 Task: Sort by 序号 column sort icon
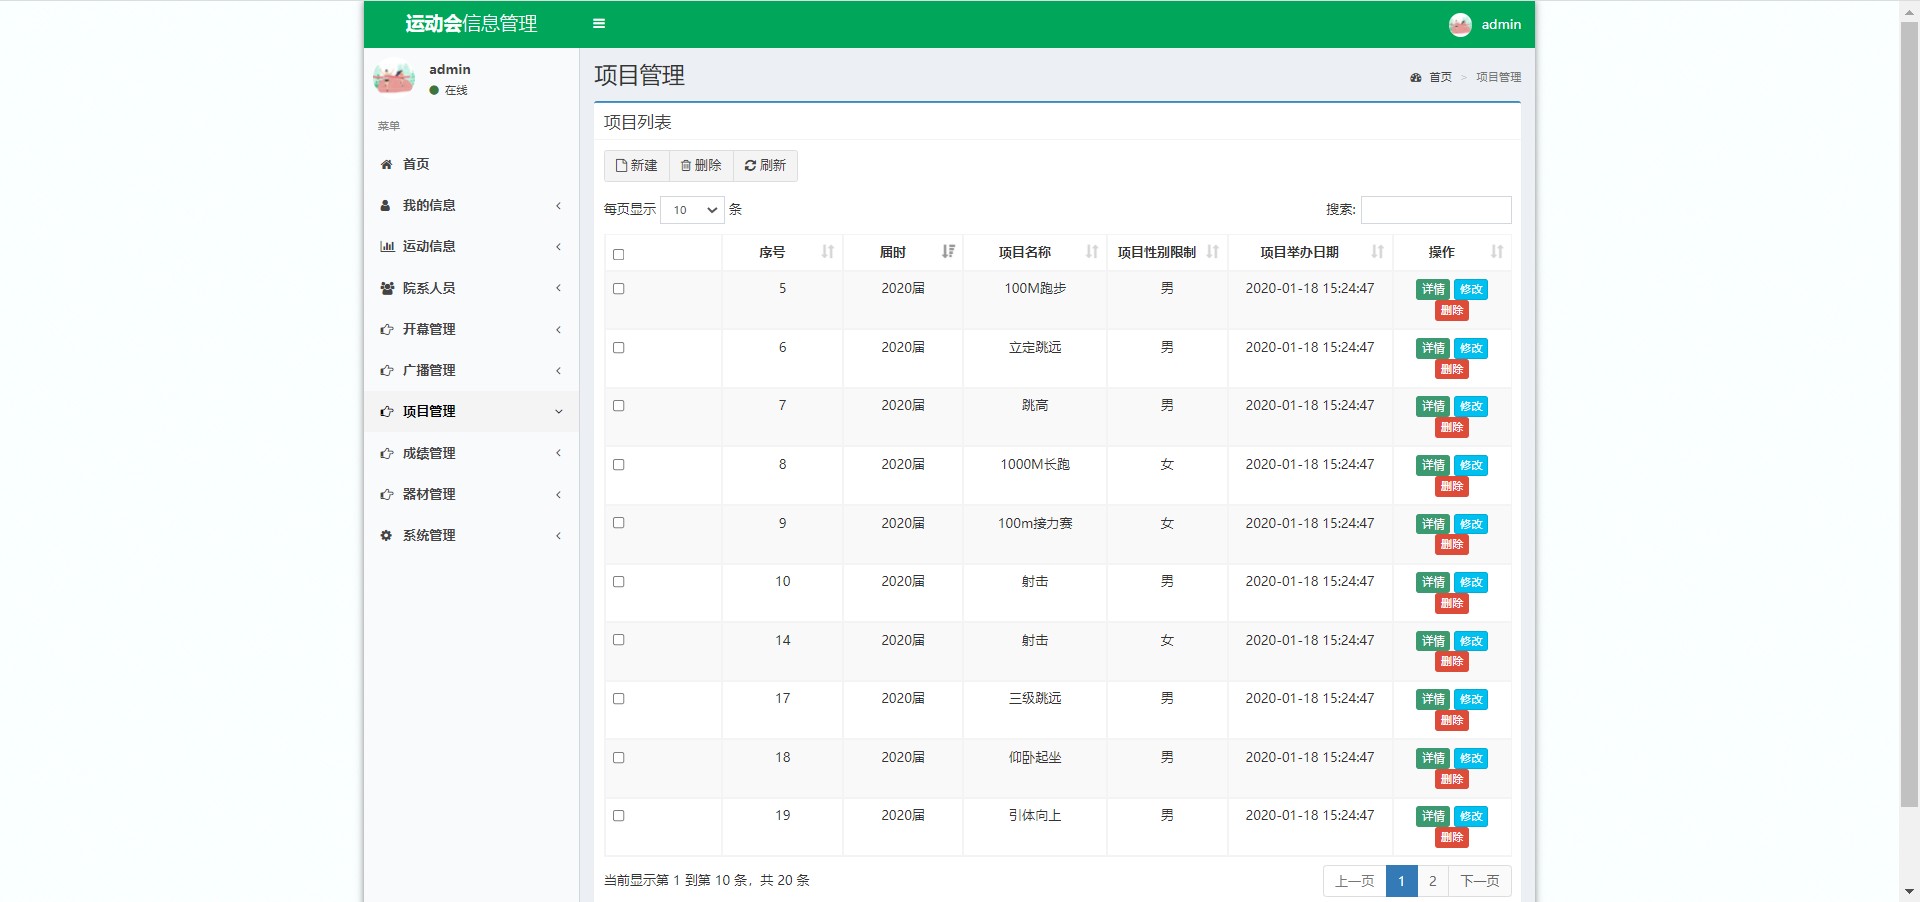[x=828, y=252]
